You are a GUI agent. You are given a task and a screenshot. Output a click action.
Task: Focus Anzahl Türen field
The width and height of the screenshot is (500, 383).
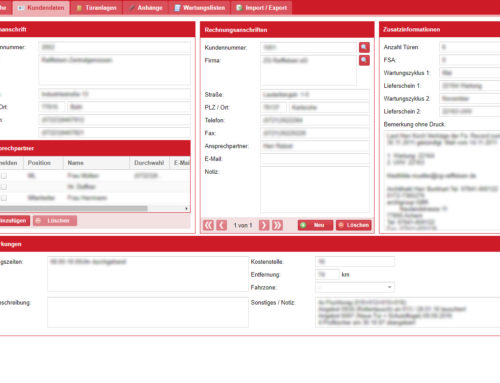pyautogui.click(x=470, y=47)
